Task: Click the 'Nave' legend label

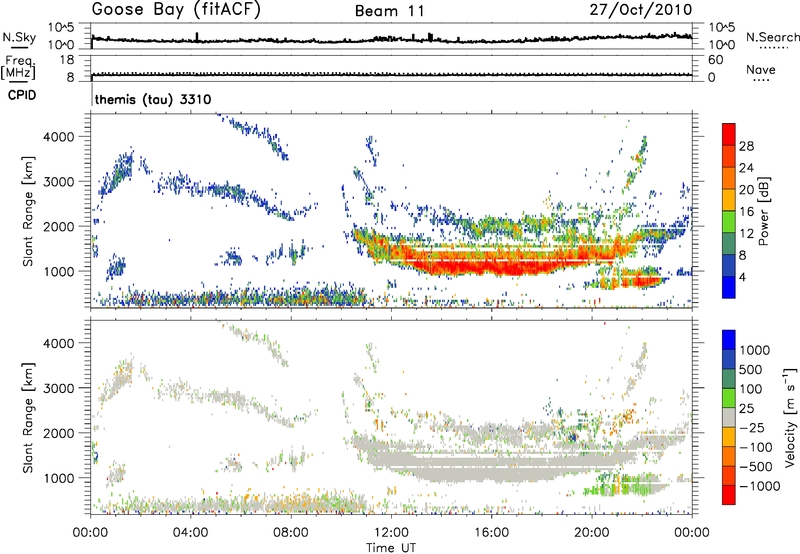Action: click(x=761, y=69)
